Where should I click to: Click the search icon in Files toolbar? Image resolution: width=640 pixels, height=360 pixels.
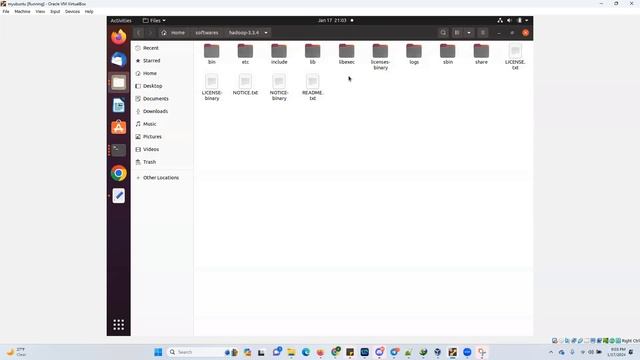click(x=443, y=33)
